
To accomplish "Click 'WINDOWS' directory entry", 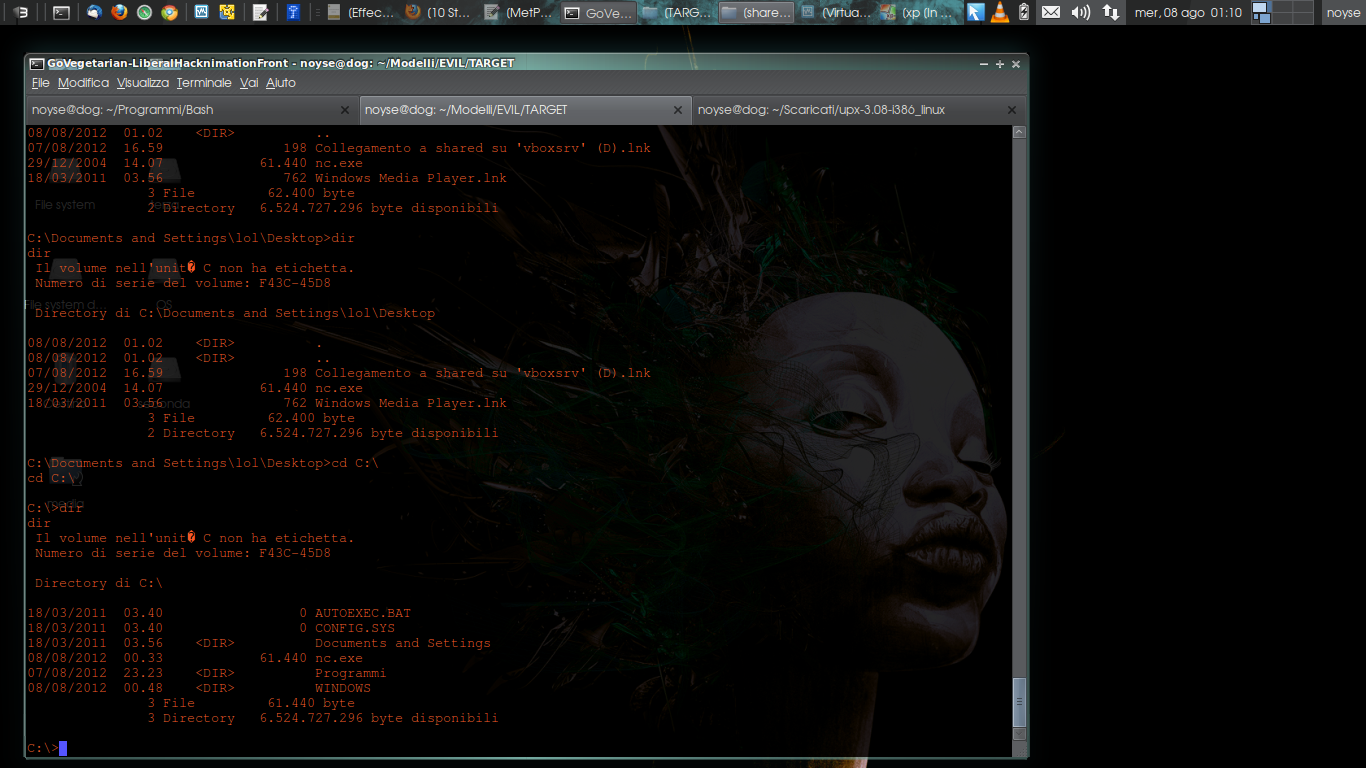I will pyautogui.click(x=343, y=688).
